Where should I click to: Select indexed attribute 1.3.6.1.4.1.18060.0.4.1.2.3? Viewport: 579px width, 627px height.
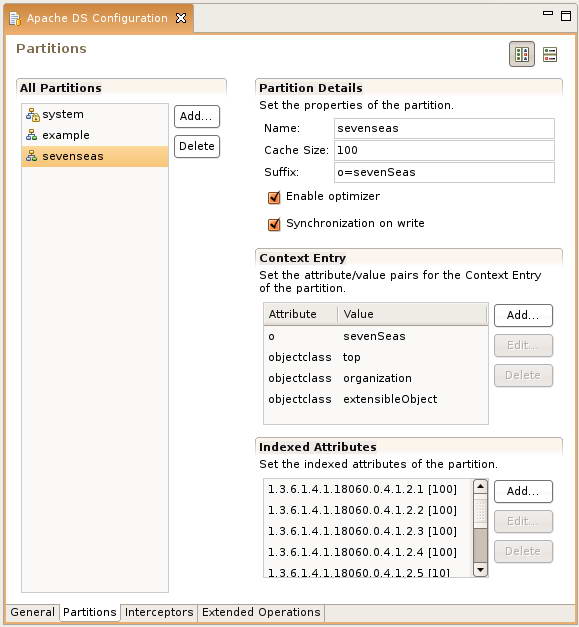(368, 531)
